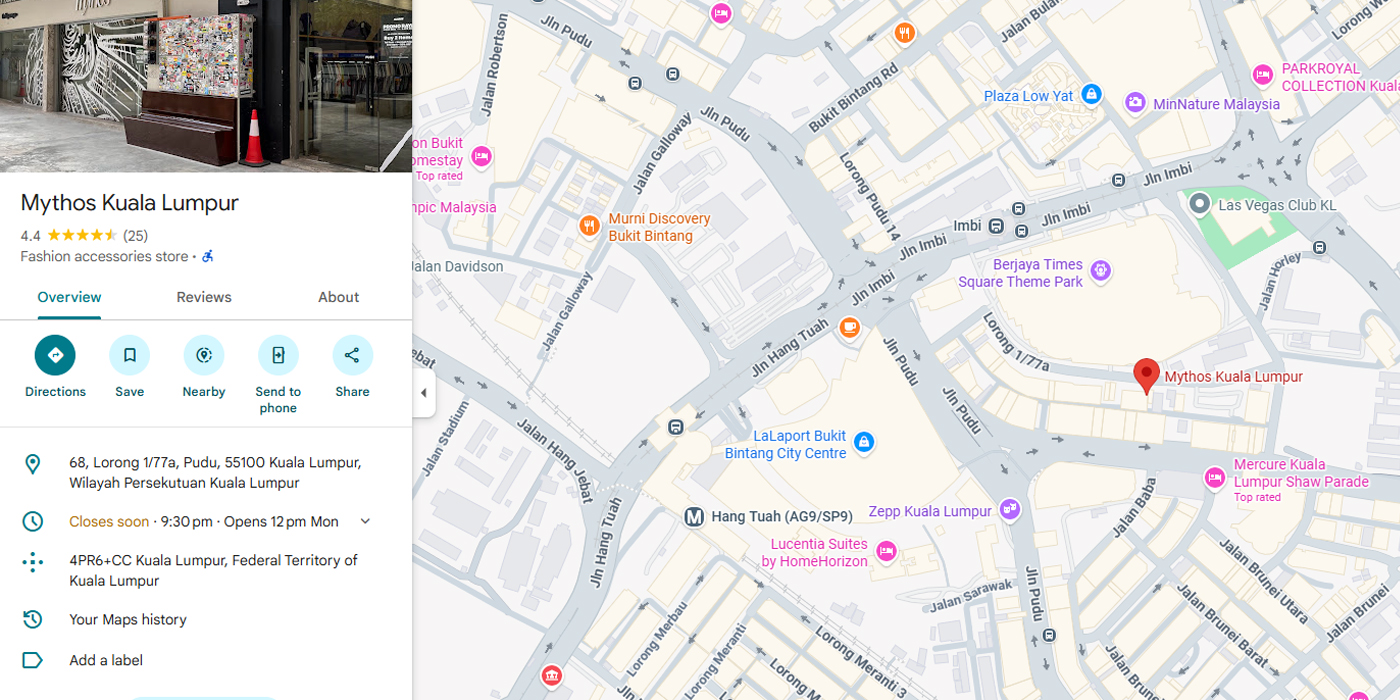Click the Maps history icon
The width and height of the screenshot is (1400, 700).
pos(33,619)
